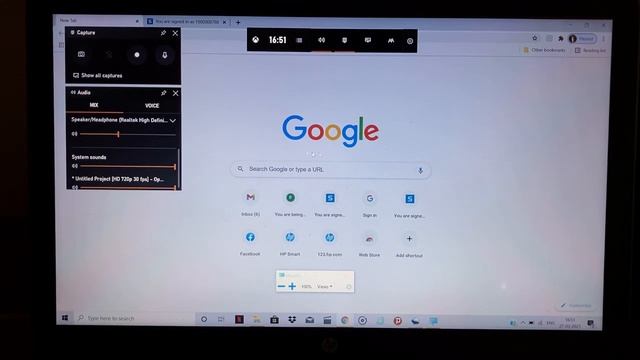This screenshot has width=640, height=360.
Task: Switch to the New Tab browser tab
Action: (x=98, y=20)
